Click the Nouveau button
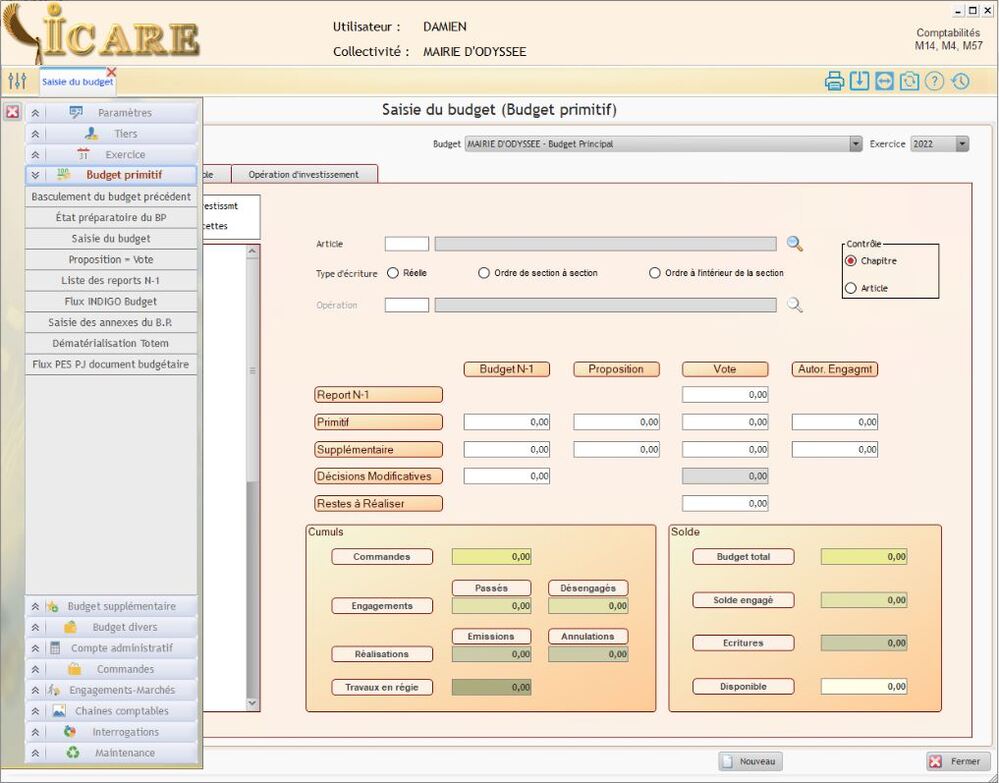This screenshot has height=783, width=999. (x=750, y=761)
